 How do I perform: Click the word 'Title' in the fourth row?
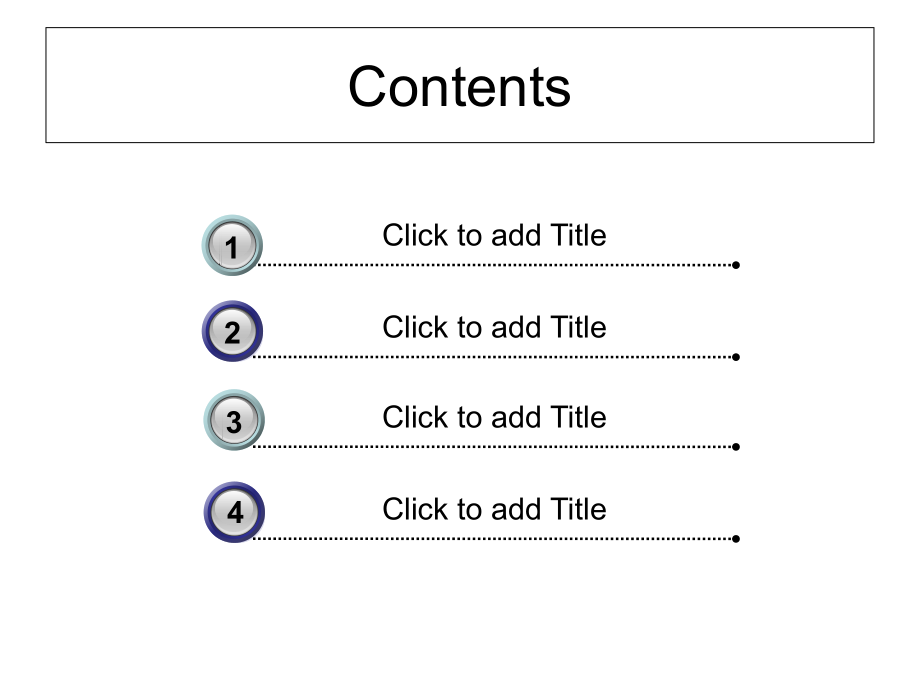(578, 509)
